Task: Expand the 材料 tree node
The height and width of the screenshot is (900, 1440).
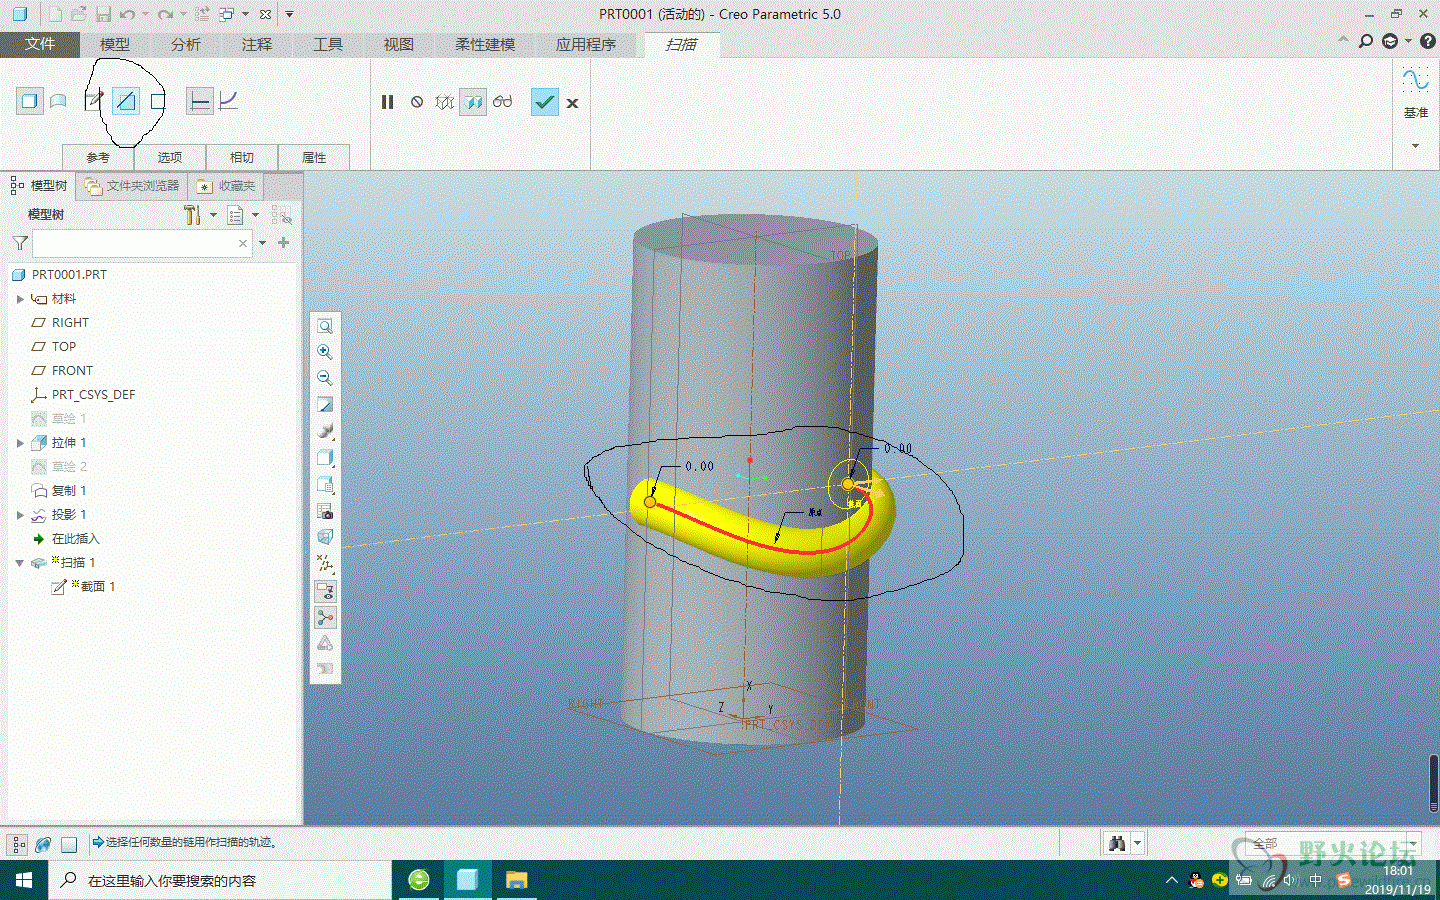Action: tap(20, 299)
